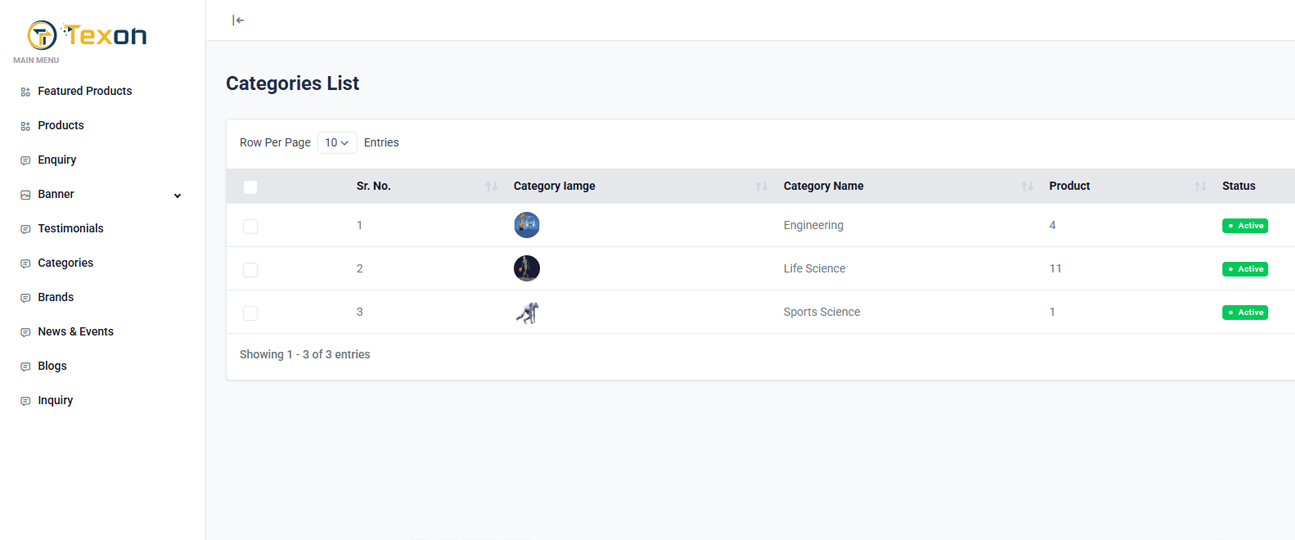Image resolution: width=1295 pixels, height=540 pixels.
Task: Click product count 11 for Life Science
Action: tap(1056, 268)
